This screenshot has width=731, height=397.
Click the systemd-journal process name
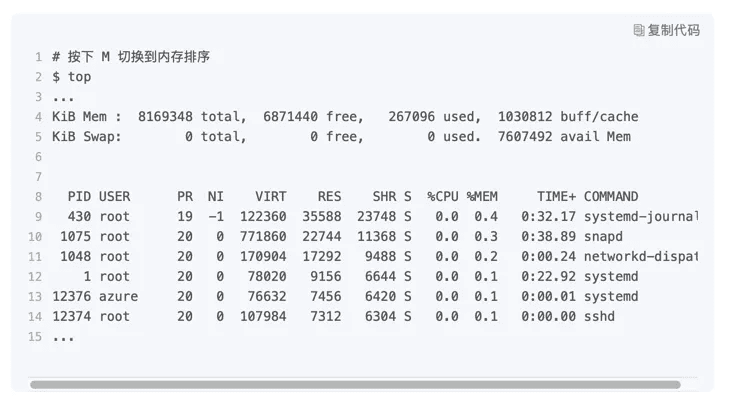tap(641, 217)
